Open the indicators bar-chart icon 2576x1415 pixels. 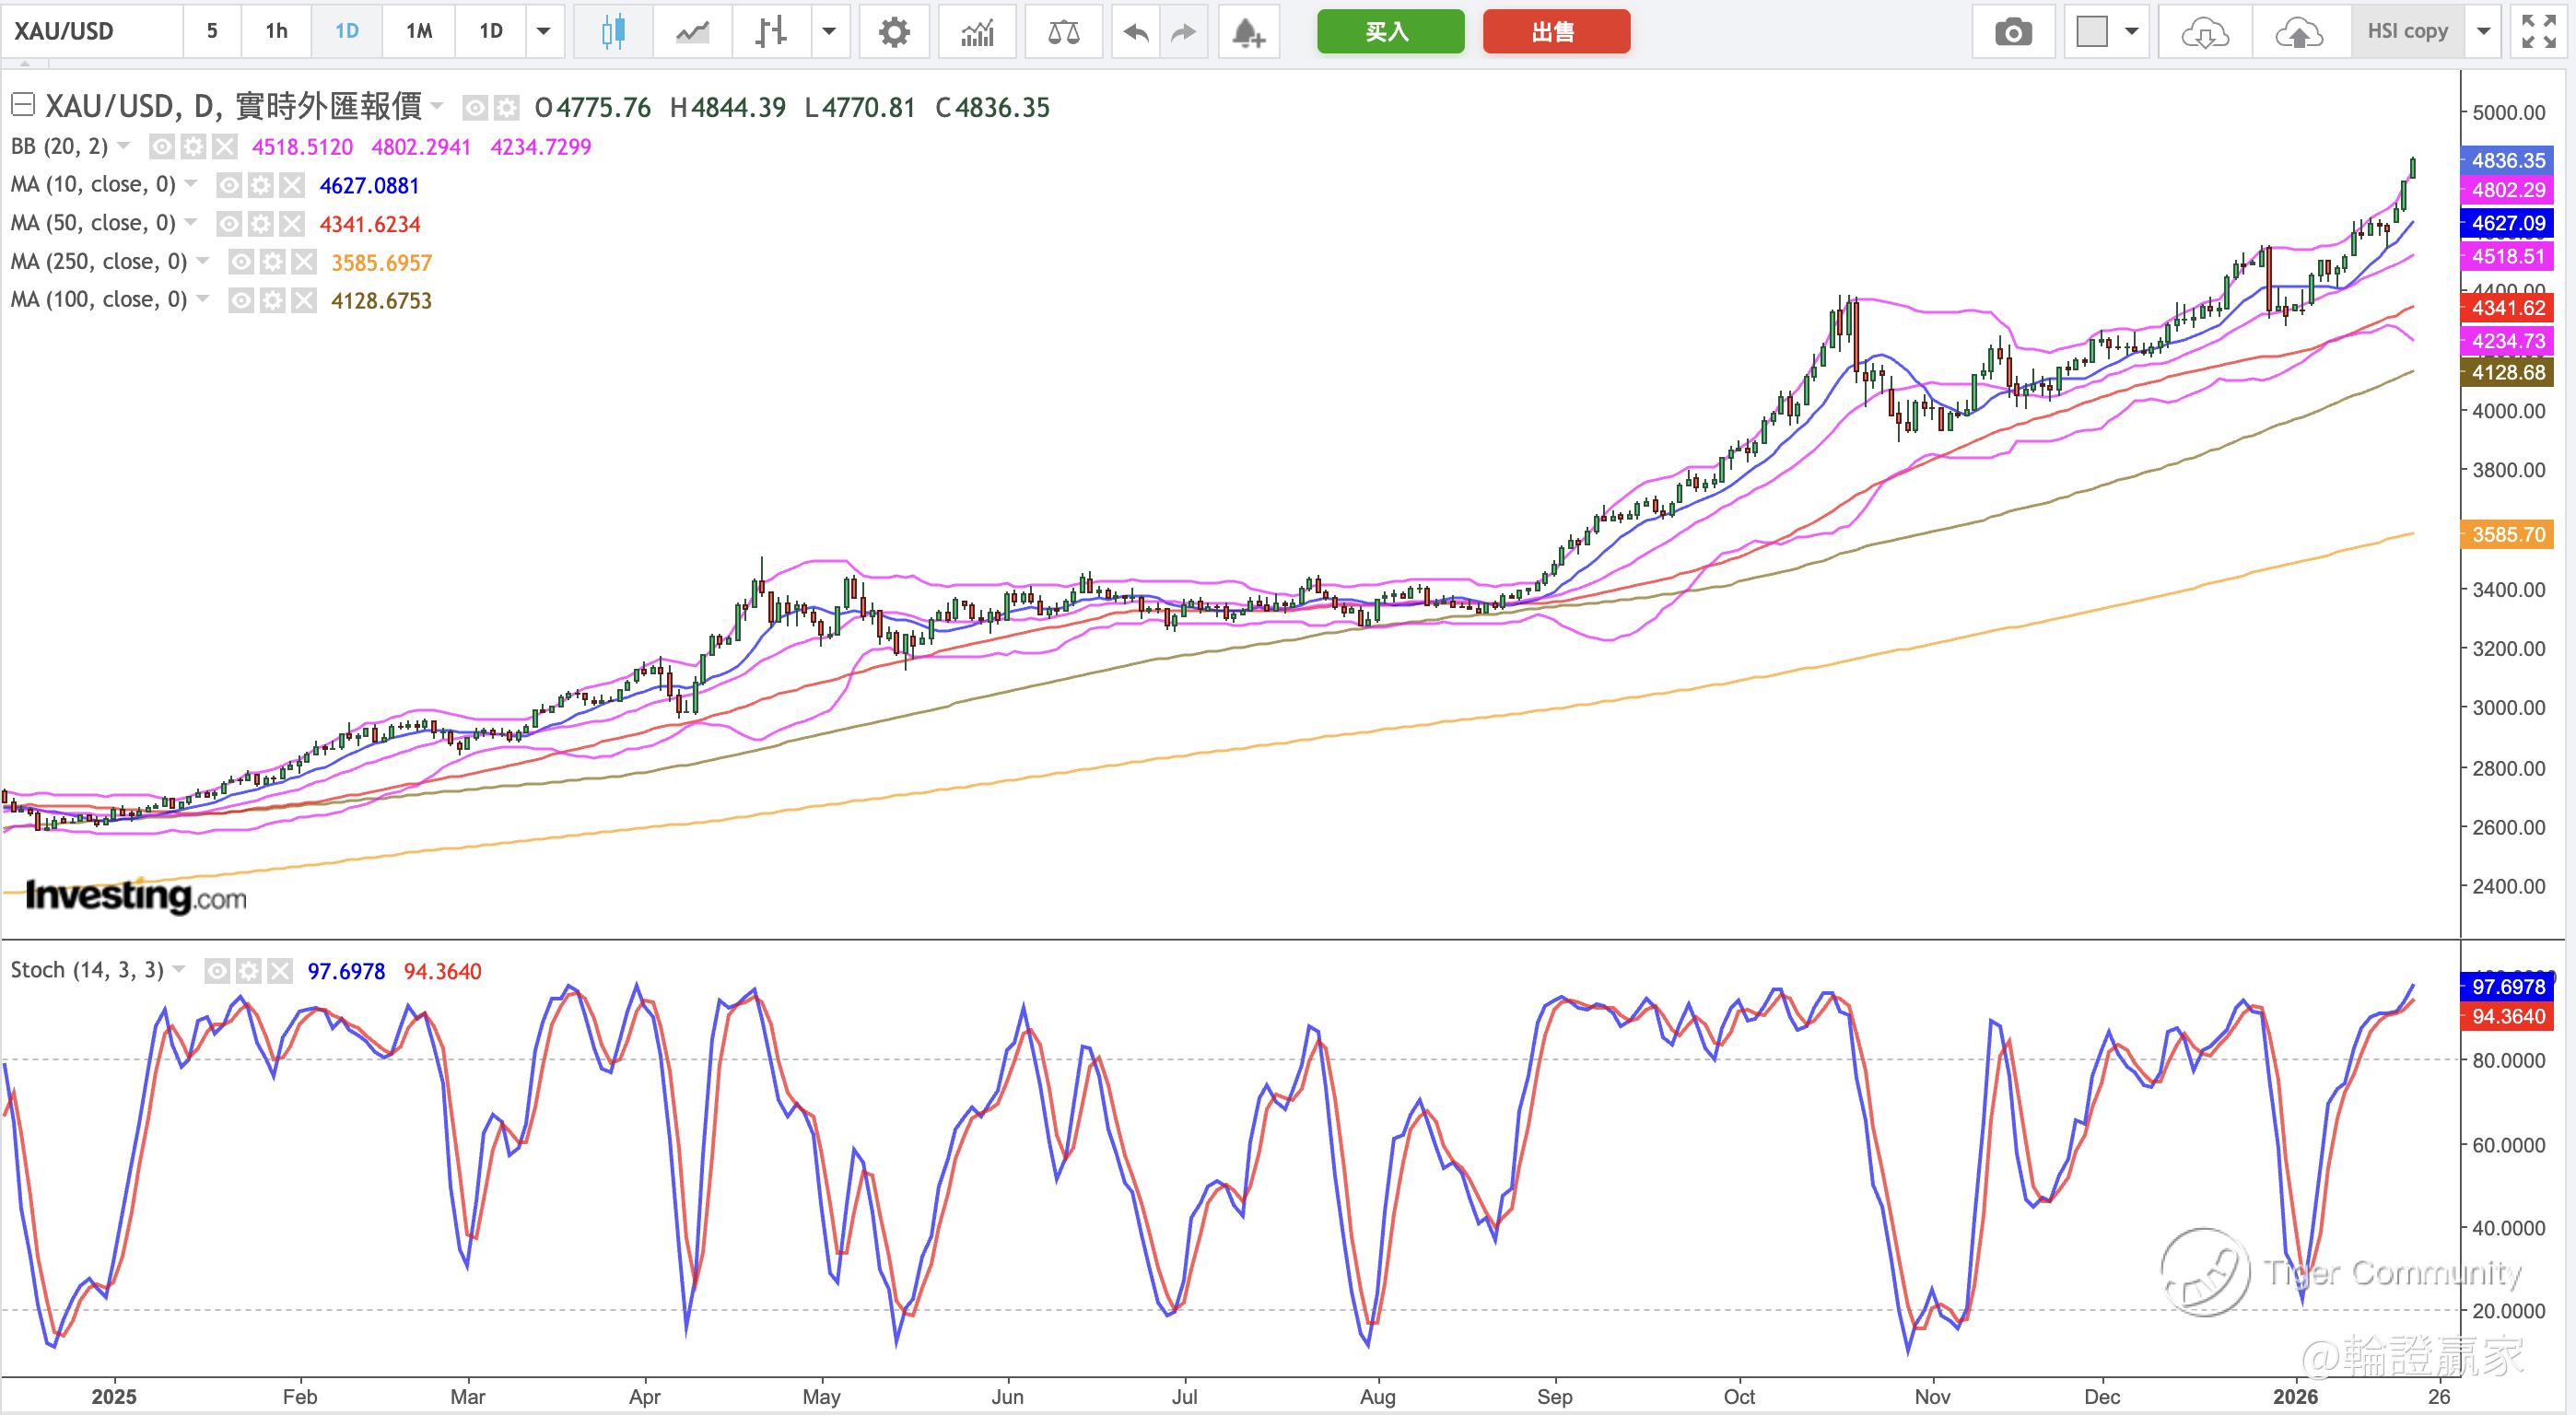977,32
